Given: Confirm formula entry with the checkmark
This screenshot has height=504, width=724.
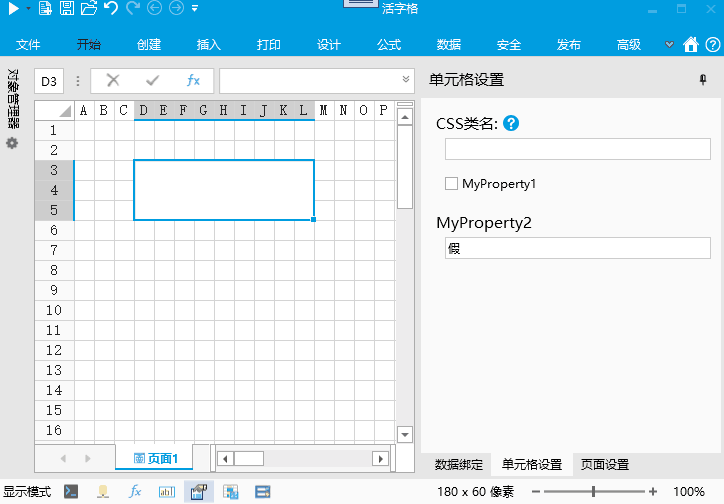Looking at the screenshot, I should 152,81.
